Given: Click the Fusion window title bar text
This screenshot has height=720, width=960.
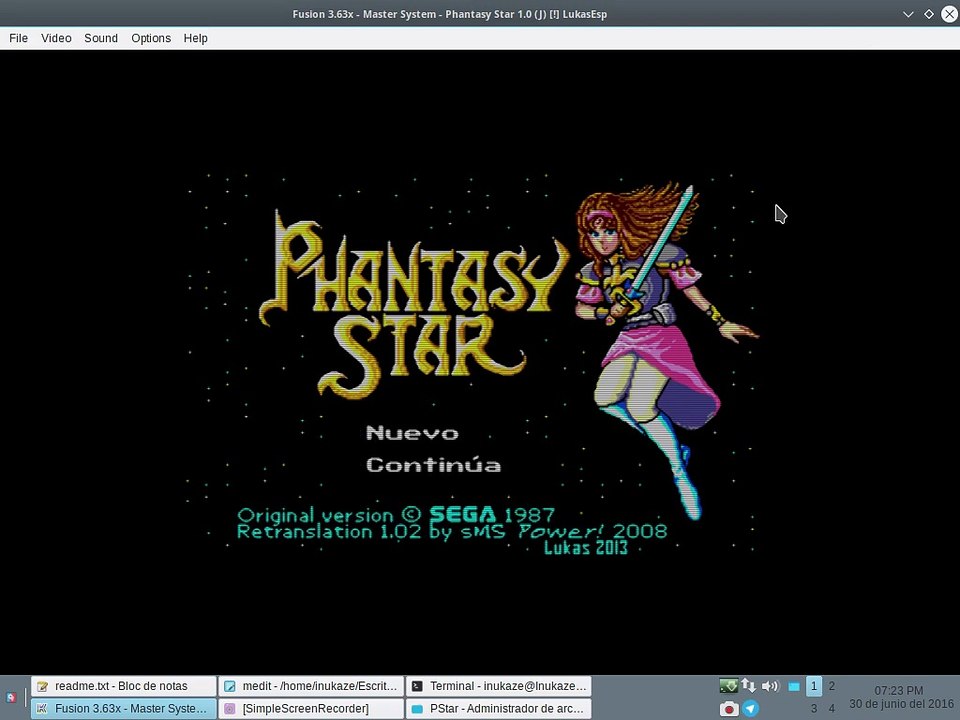Looking at the screenshot, I should pos(449,14).
